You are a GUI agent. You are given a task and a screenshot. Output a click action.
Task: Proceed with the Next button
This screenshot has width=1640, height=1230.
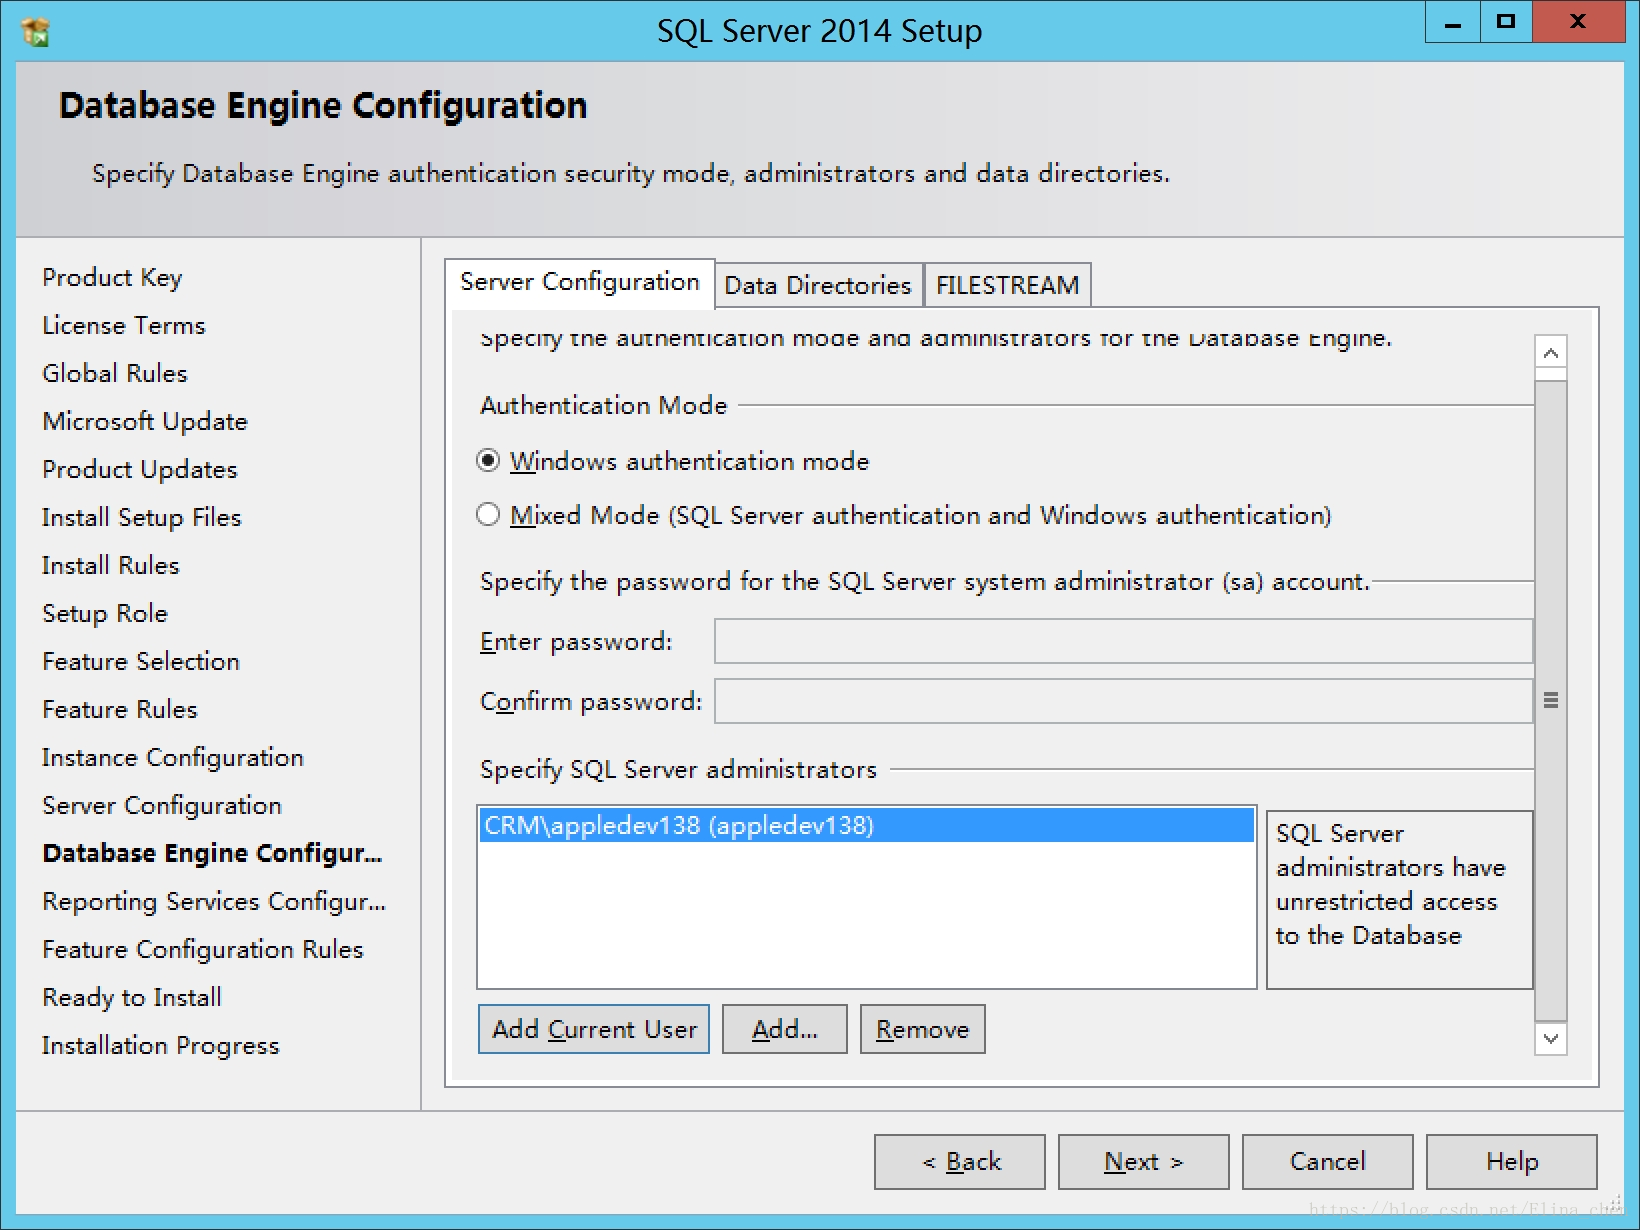tap(1144, 1162)
